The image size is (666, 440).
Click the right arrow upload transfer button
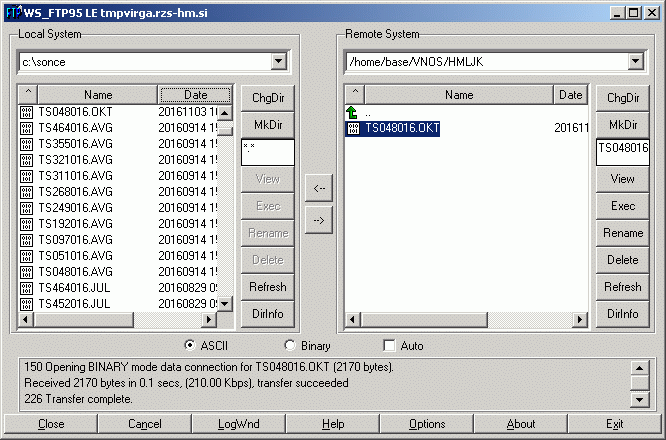pos(318,221)
